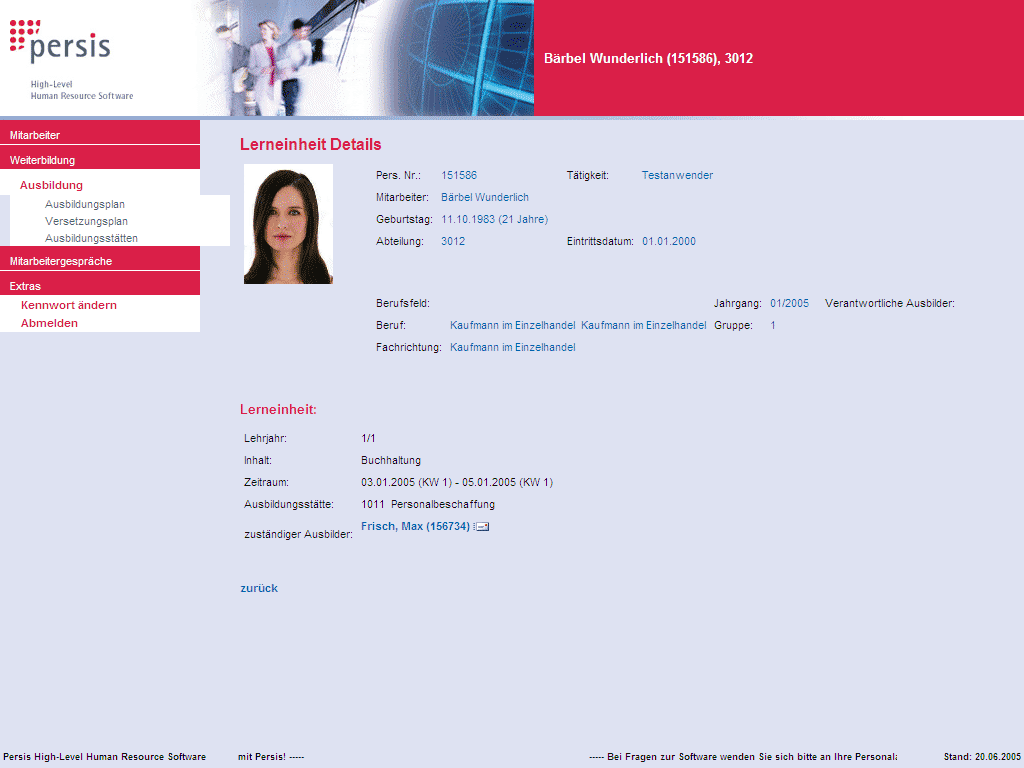Open the Weiterbildung menu section
This screenshot has height=768, width=1024.
click(x=42, y=160)
